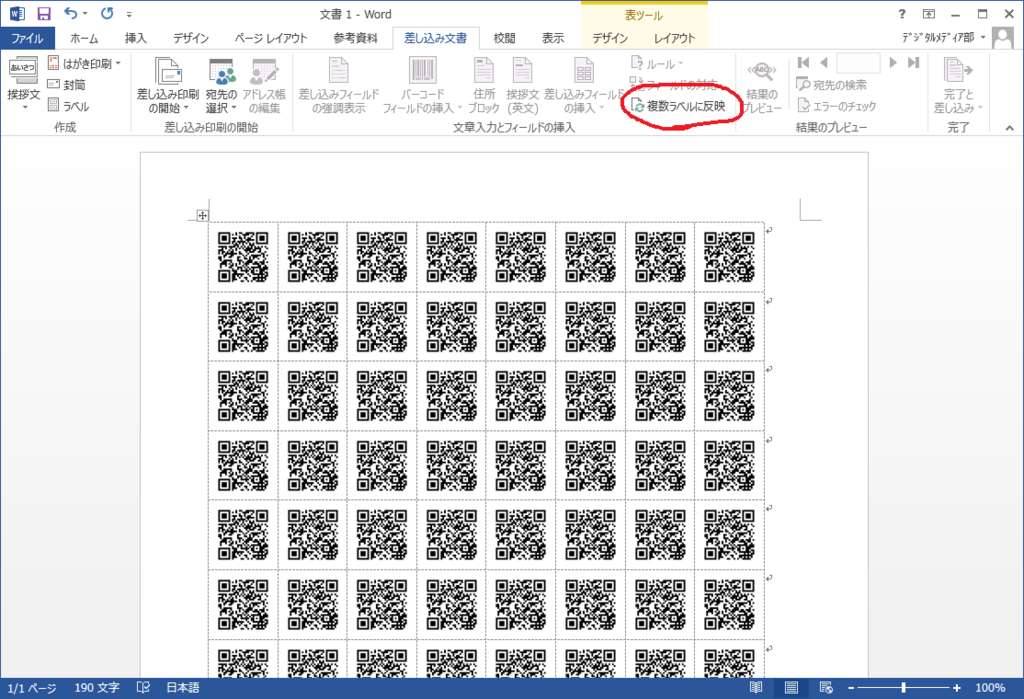Click the QR code in the first table cell

[x=243, y=257]
